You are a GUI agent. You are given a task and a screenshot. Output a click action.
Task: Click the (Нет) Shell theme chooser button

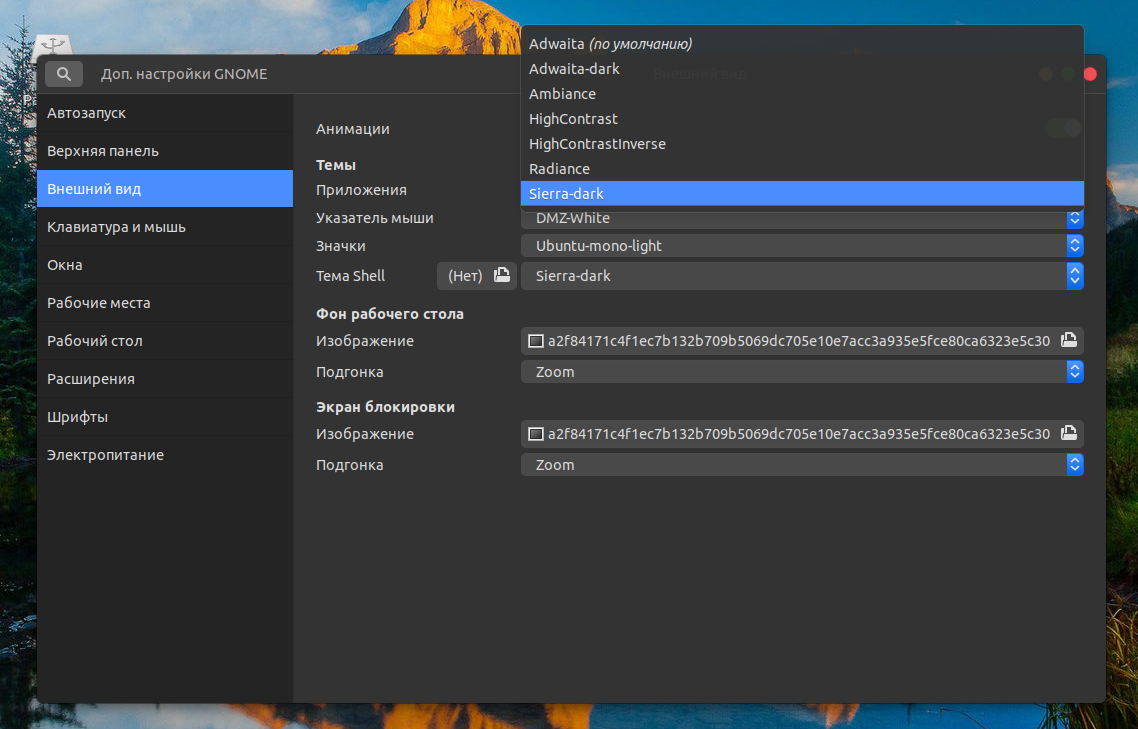click(477, 276)
